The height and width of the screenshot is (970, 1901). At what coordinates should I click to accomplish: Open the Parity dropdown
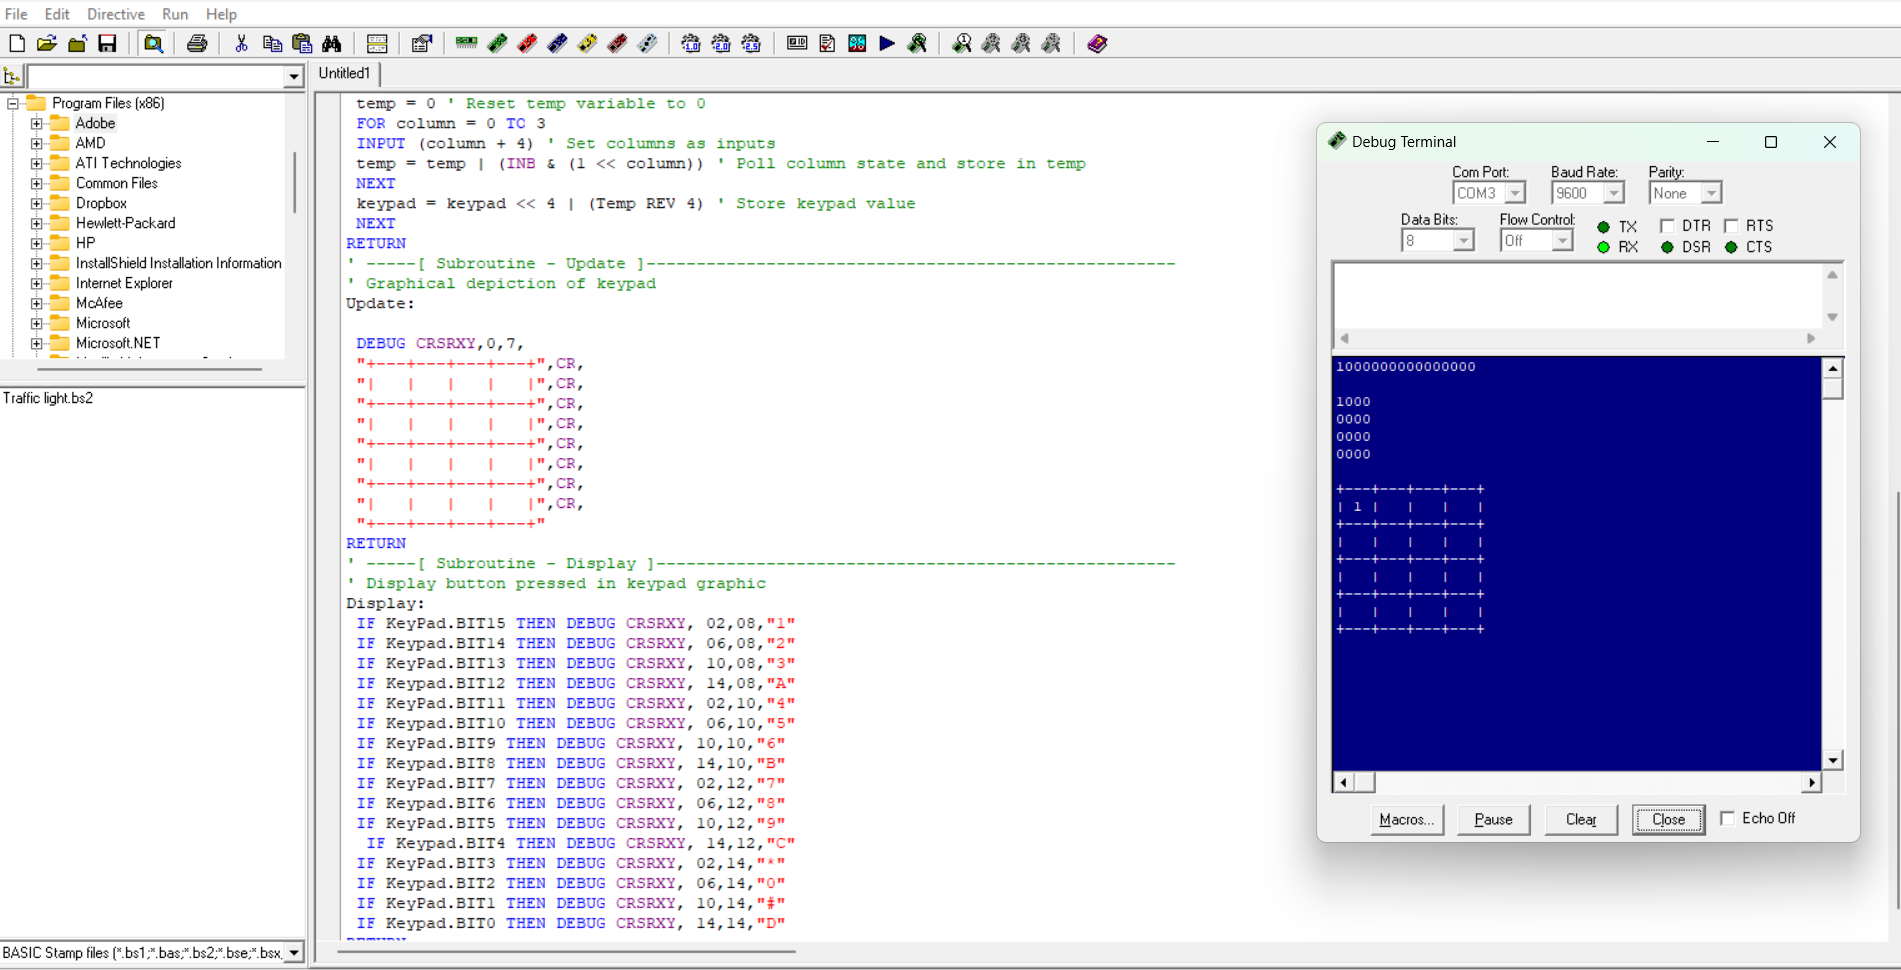click(1711, 193)
